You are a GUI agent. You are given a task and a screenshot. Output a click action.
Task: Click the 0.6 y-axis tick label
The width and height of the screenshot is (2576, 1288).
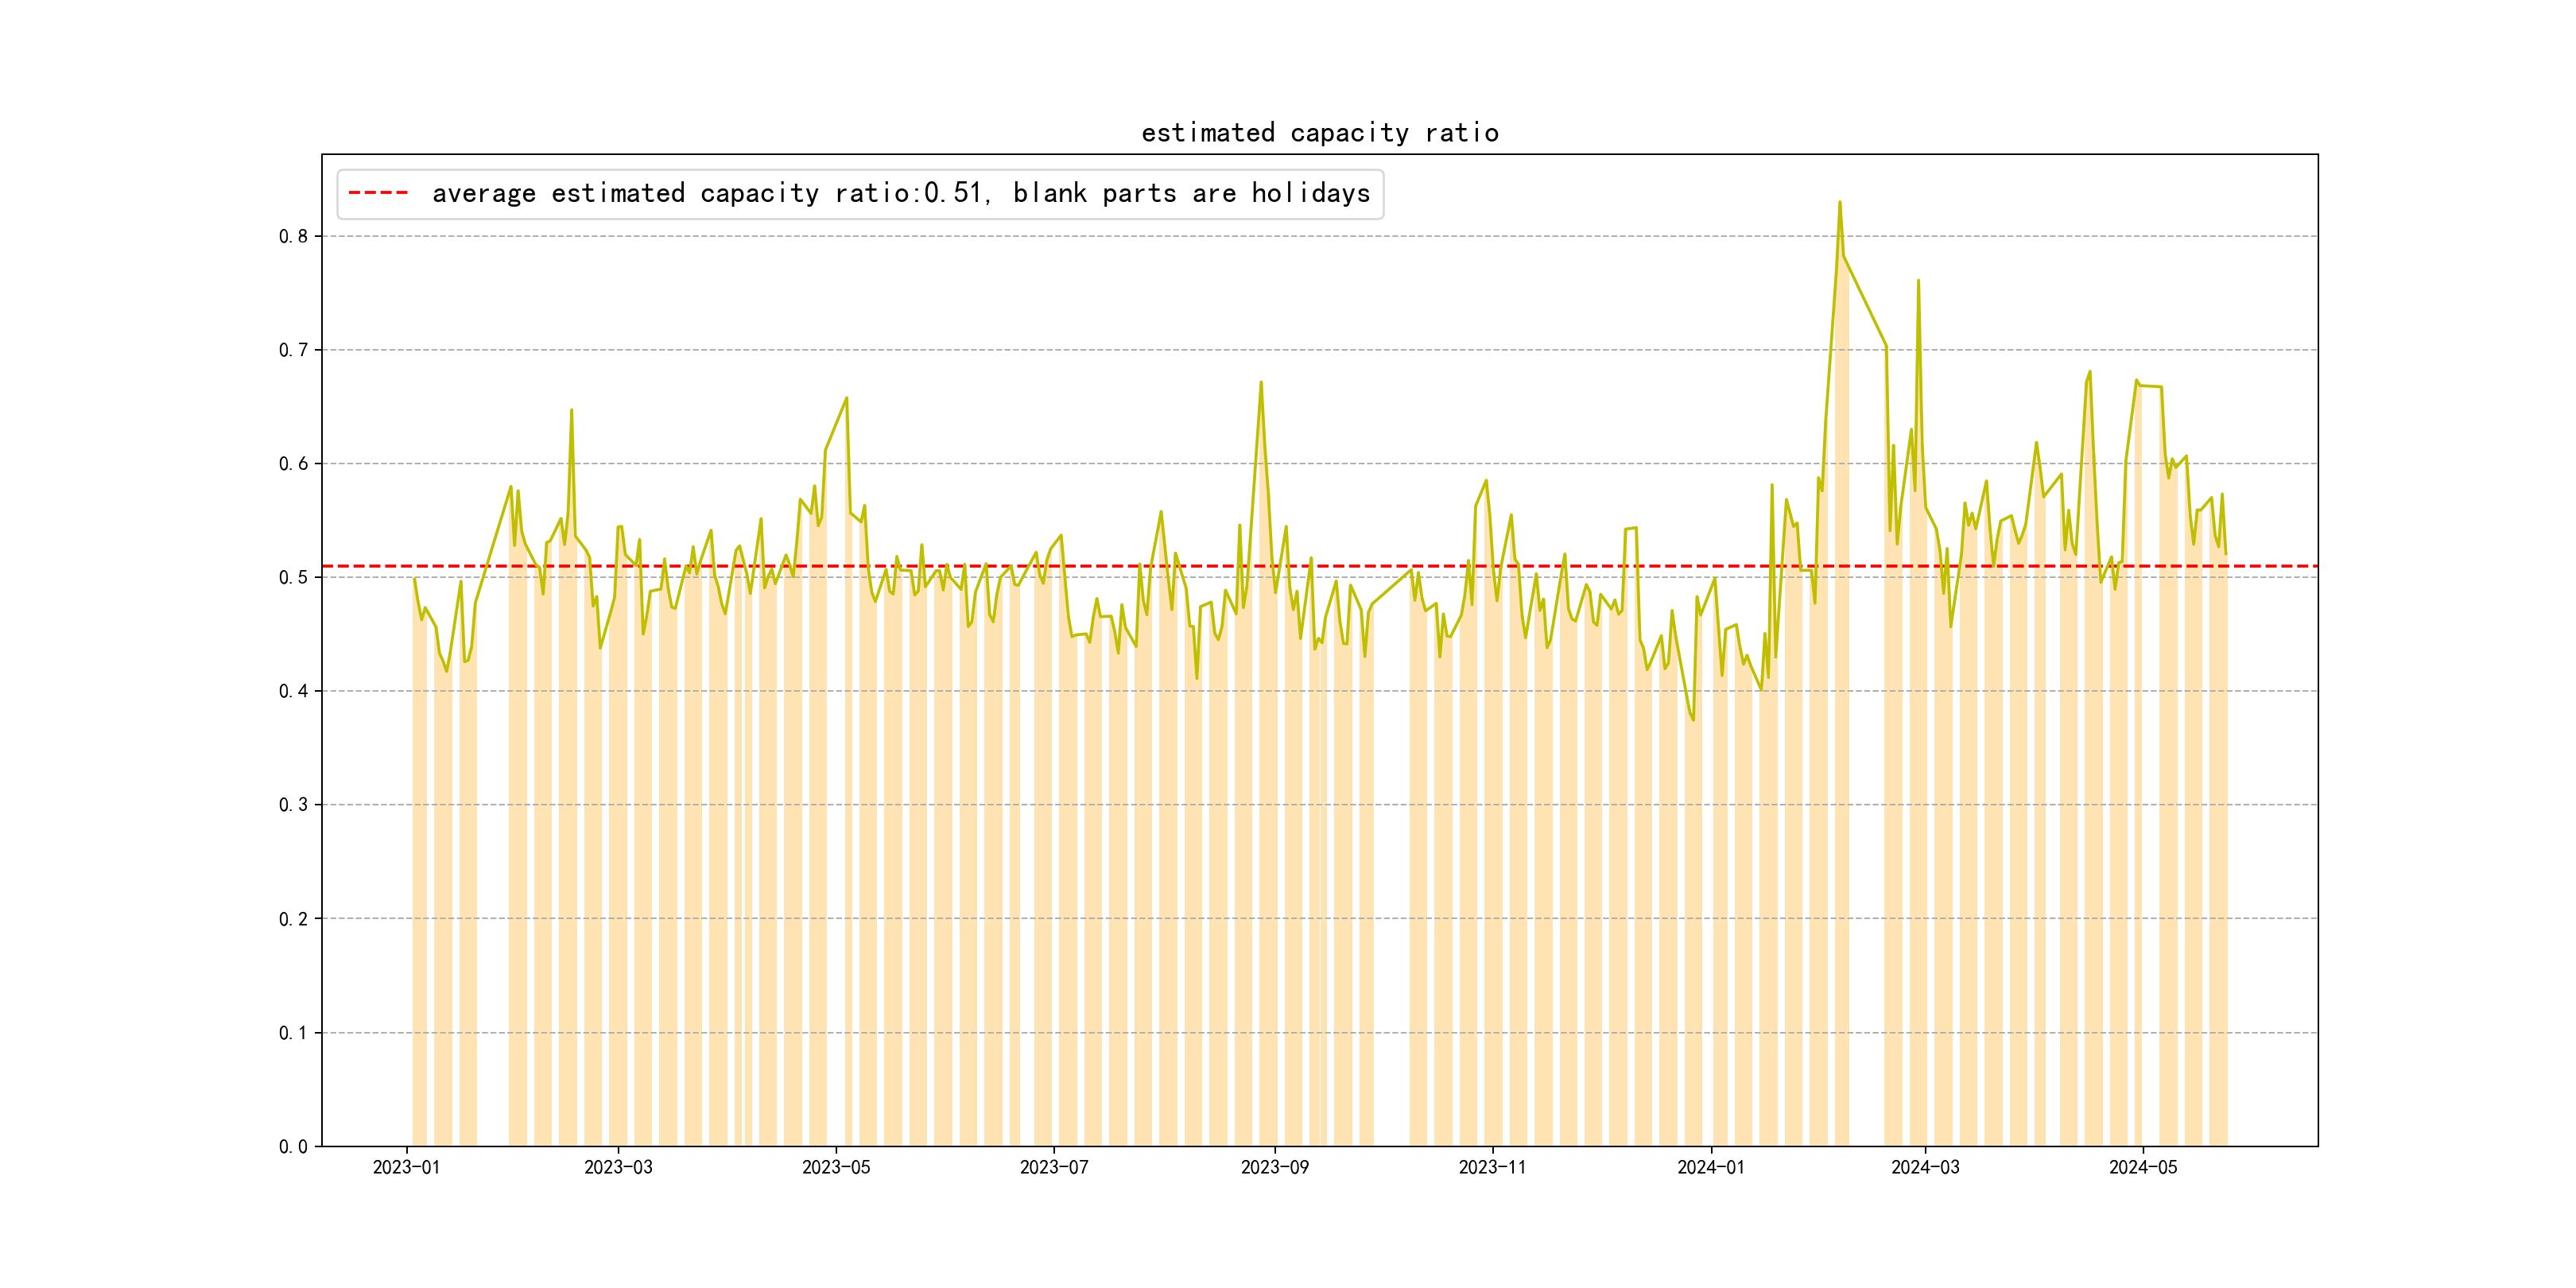[293, 464]
